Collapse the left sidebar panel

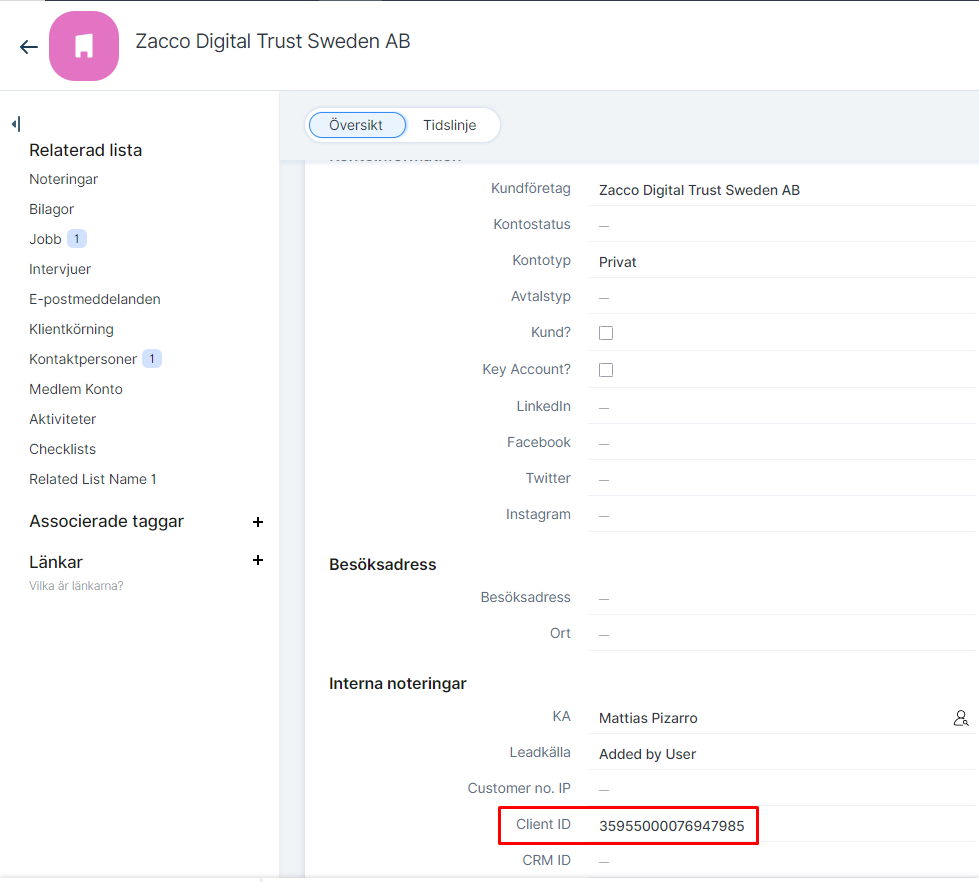click(15, 124)
